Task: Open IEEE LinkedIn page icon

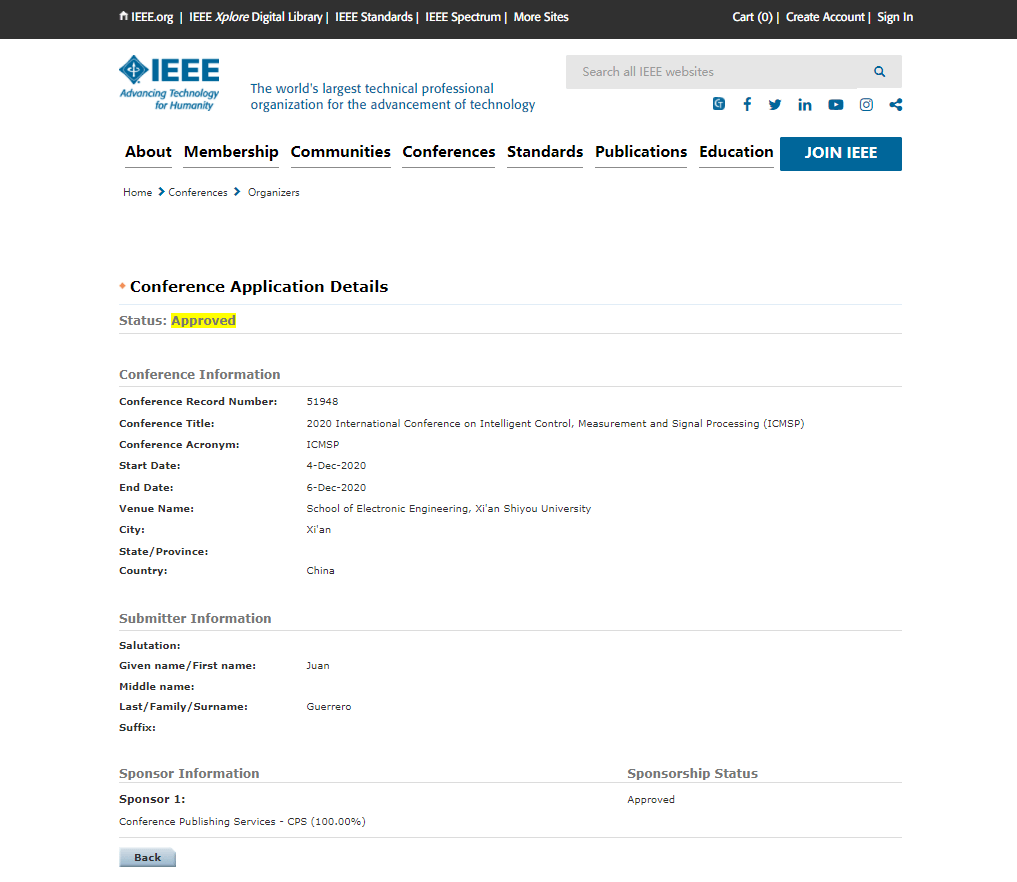Action: 805,104
